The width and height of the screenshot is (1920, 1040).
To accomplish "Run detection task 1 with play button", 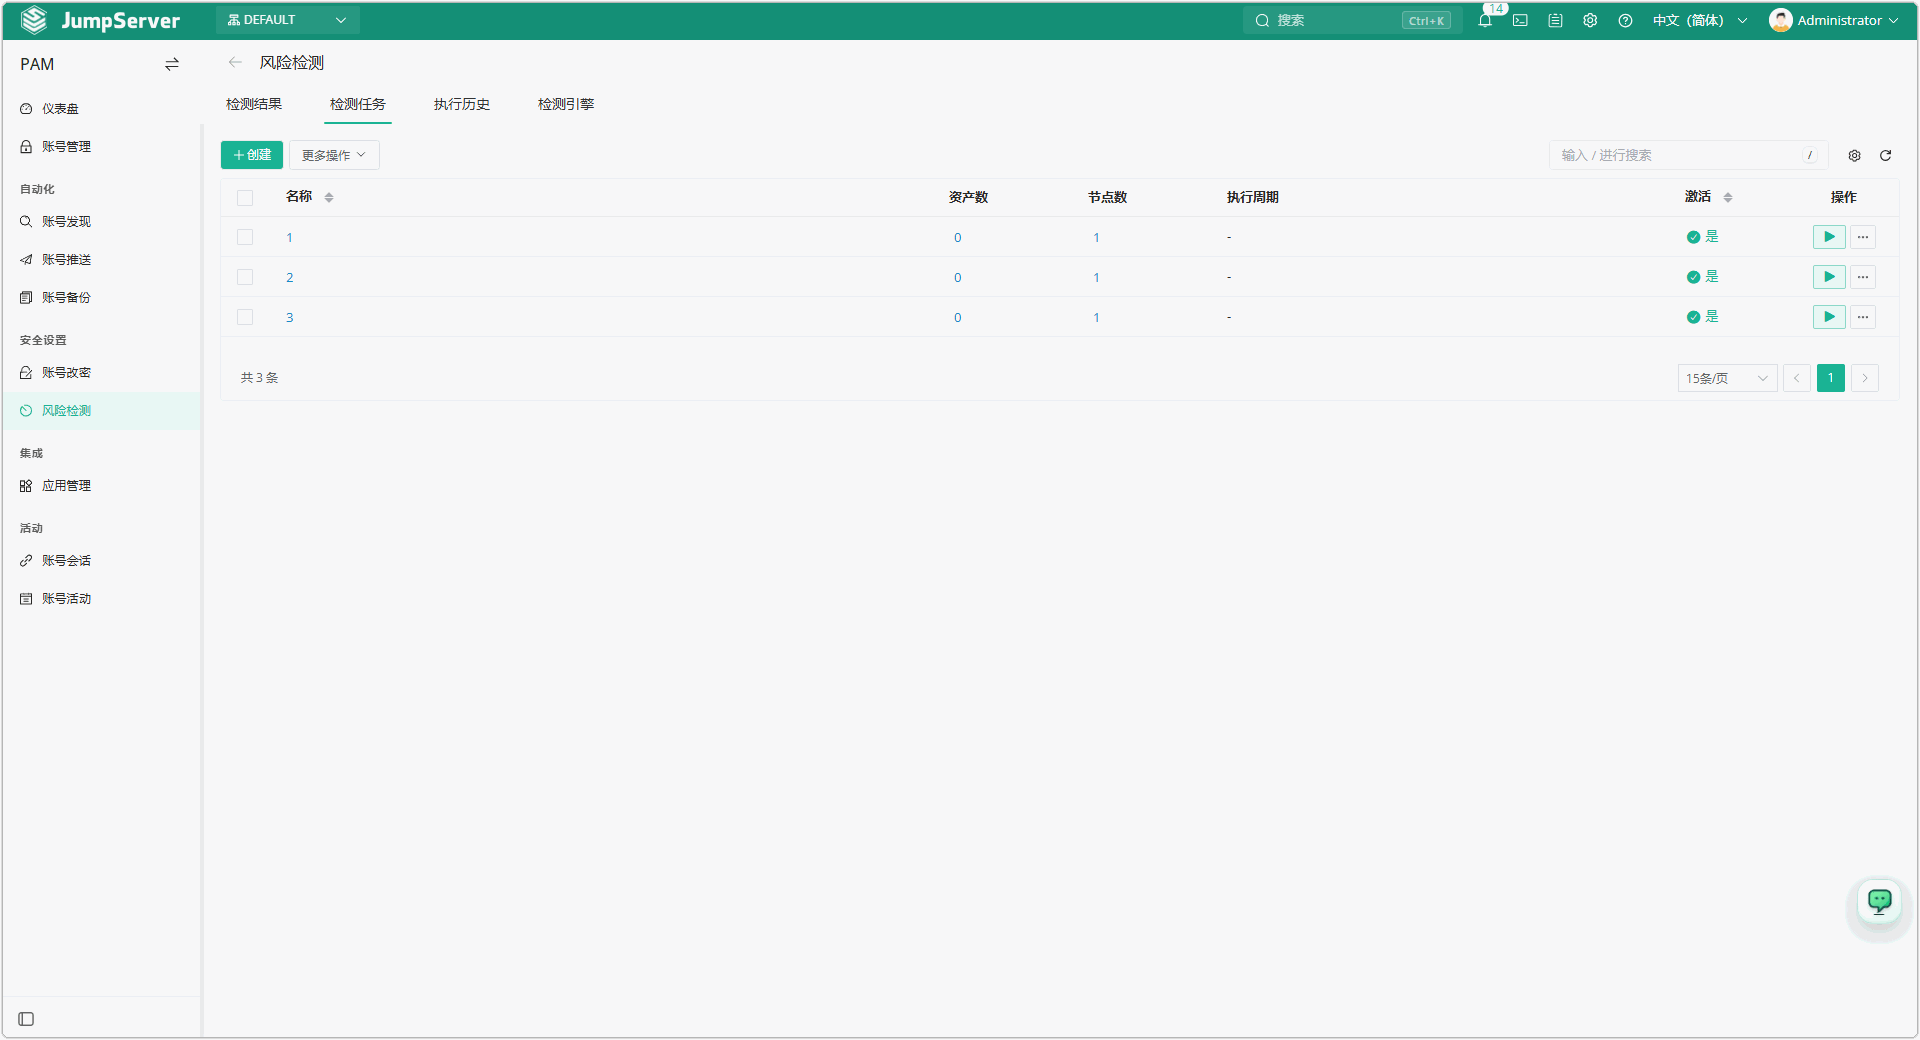I will click(1829, 237).
